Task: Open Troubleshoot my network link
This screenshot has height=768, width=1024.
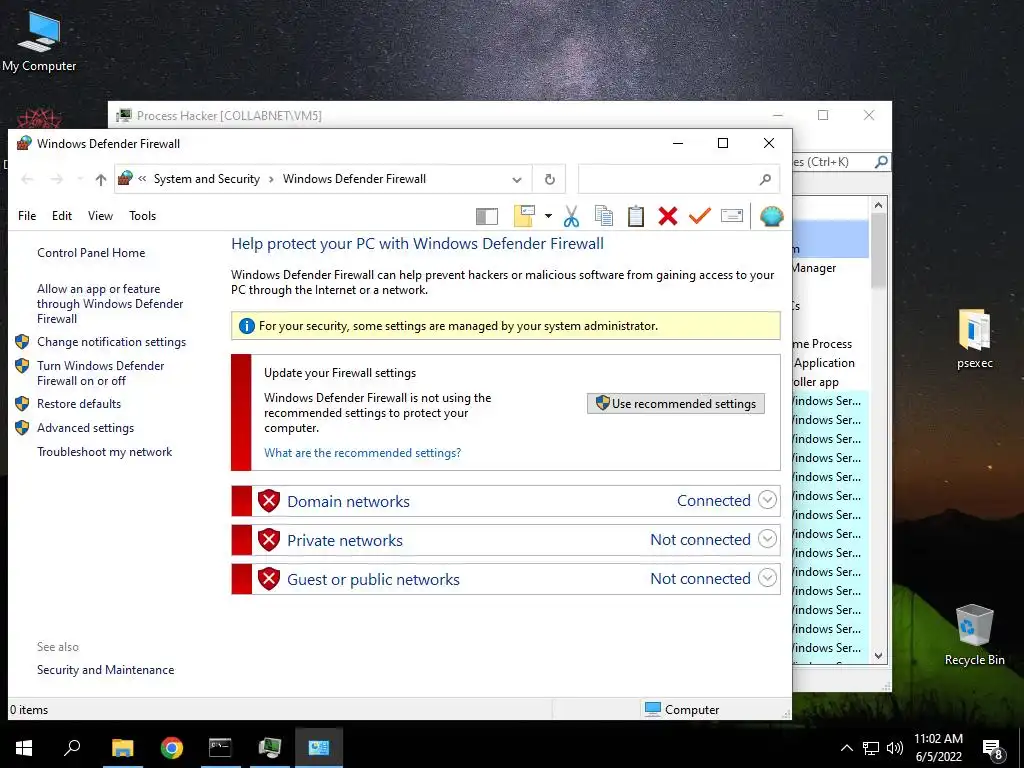Action: pyautogui.click(x=104, y=452)
